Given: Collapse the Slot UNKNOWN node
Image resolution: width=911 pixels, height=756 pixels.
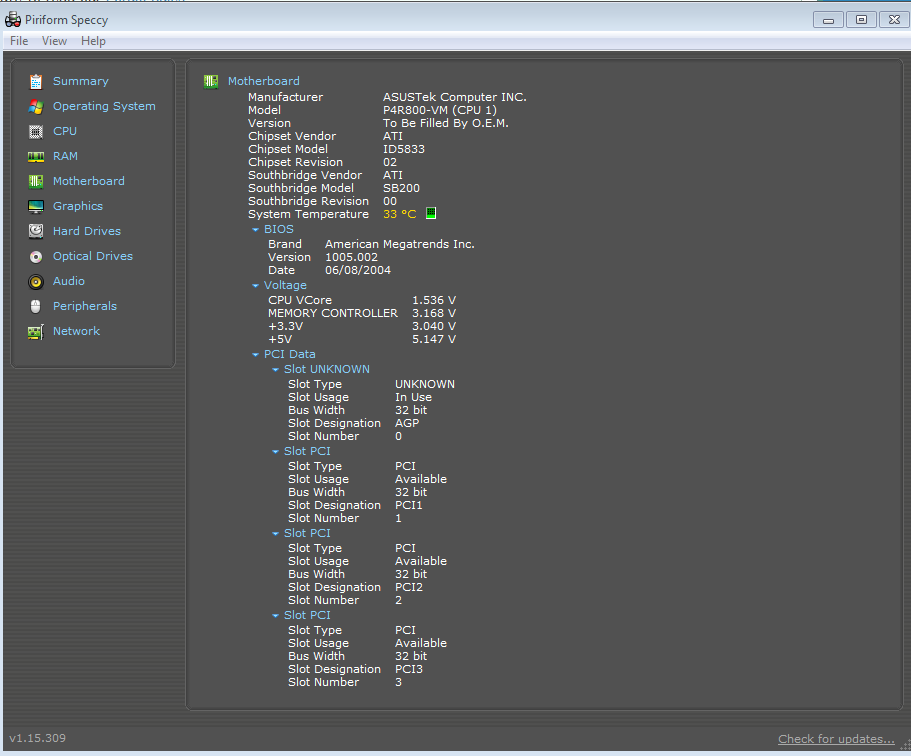Looking at the screenshot, I should coord(275,370).
